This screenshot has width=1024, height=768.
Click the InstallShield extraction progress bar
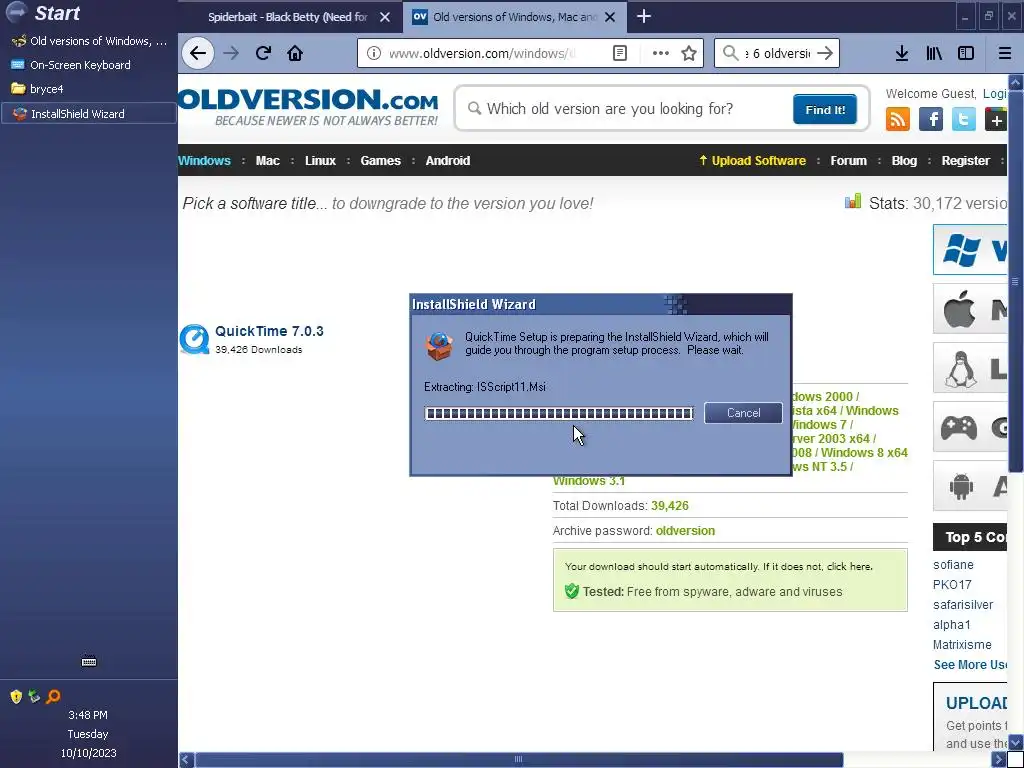coord(558,413)
